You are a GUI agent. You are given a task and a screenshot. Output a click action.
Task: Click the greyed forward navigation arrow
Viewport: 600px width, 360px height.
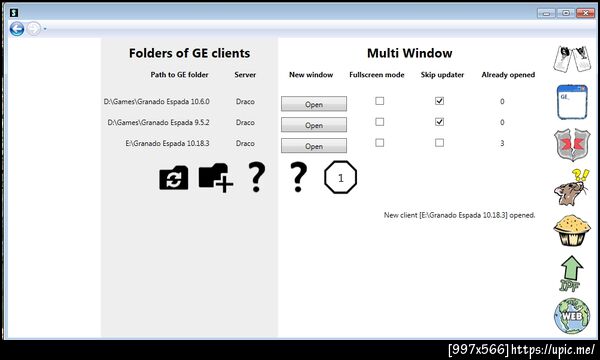click(x=34, y=29)
